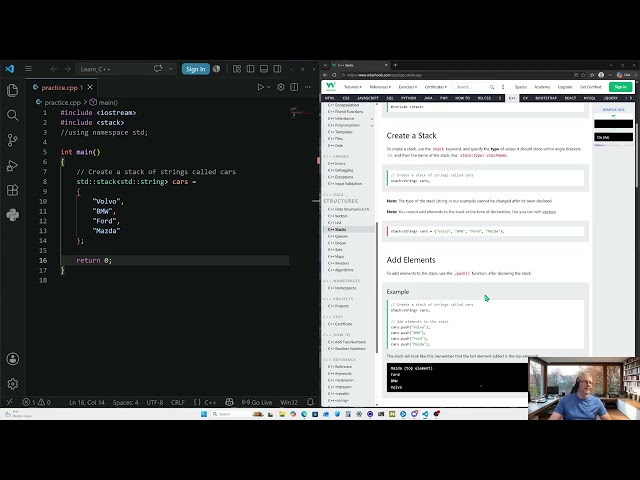Screen dimensions: 640x480
Task: Click the w3schools search field
Action: (x=473, y=87)
